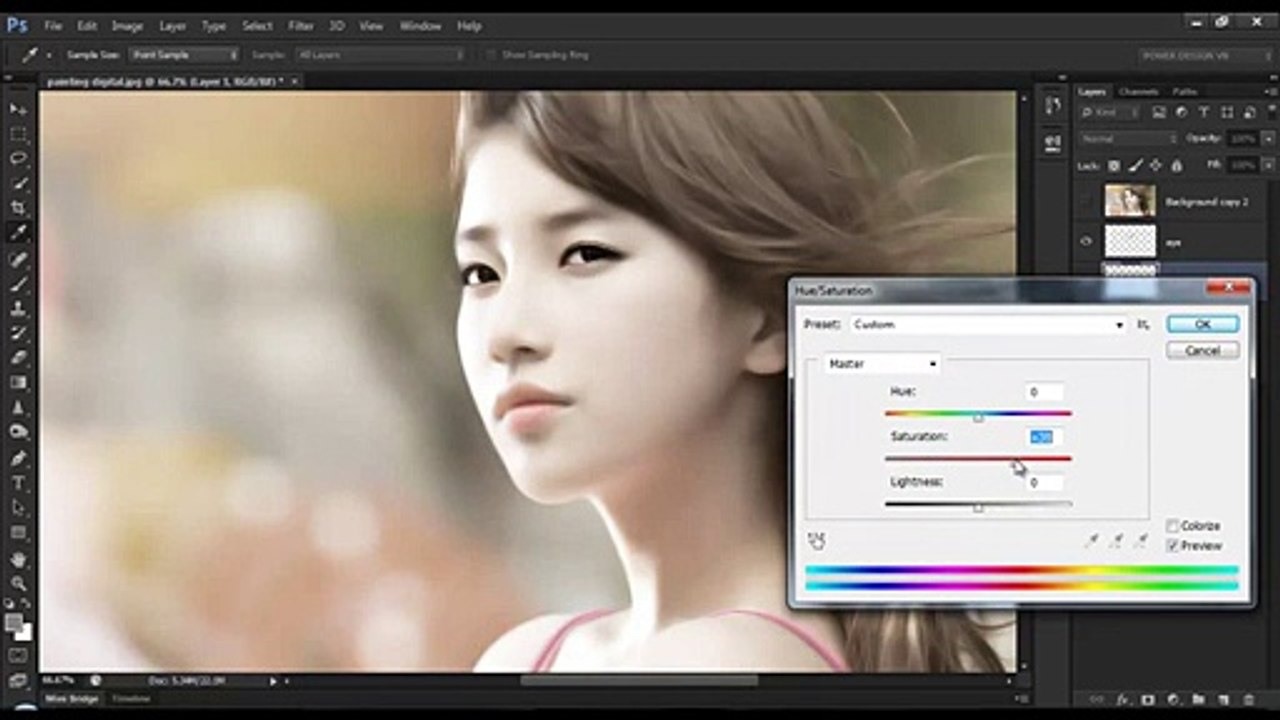
Task: Expand the Master channel dropdown
Action: (882, 364)
